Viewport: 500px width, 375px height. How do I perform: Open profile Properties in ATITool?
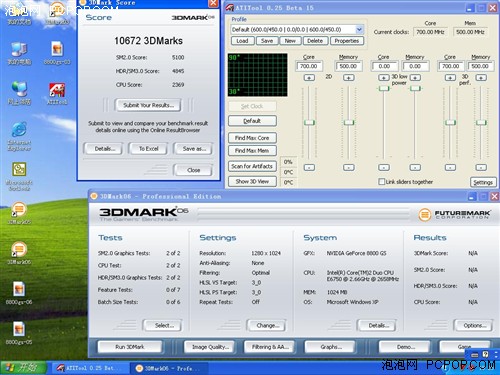click(347, 41)
